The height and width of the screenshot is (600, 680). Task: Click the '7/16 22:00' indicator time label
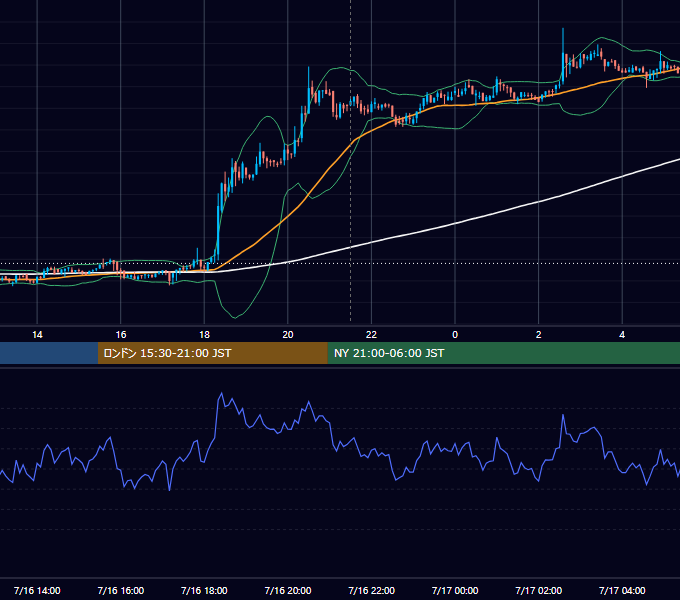pyautogui.click(x=371, y=590)
